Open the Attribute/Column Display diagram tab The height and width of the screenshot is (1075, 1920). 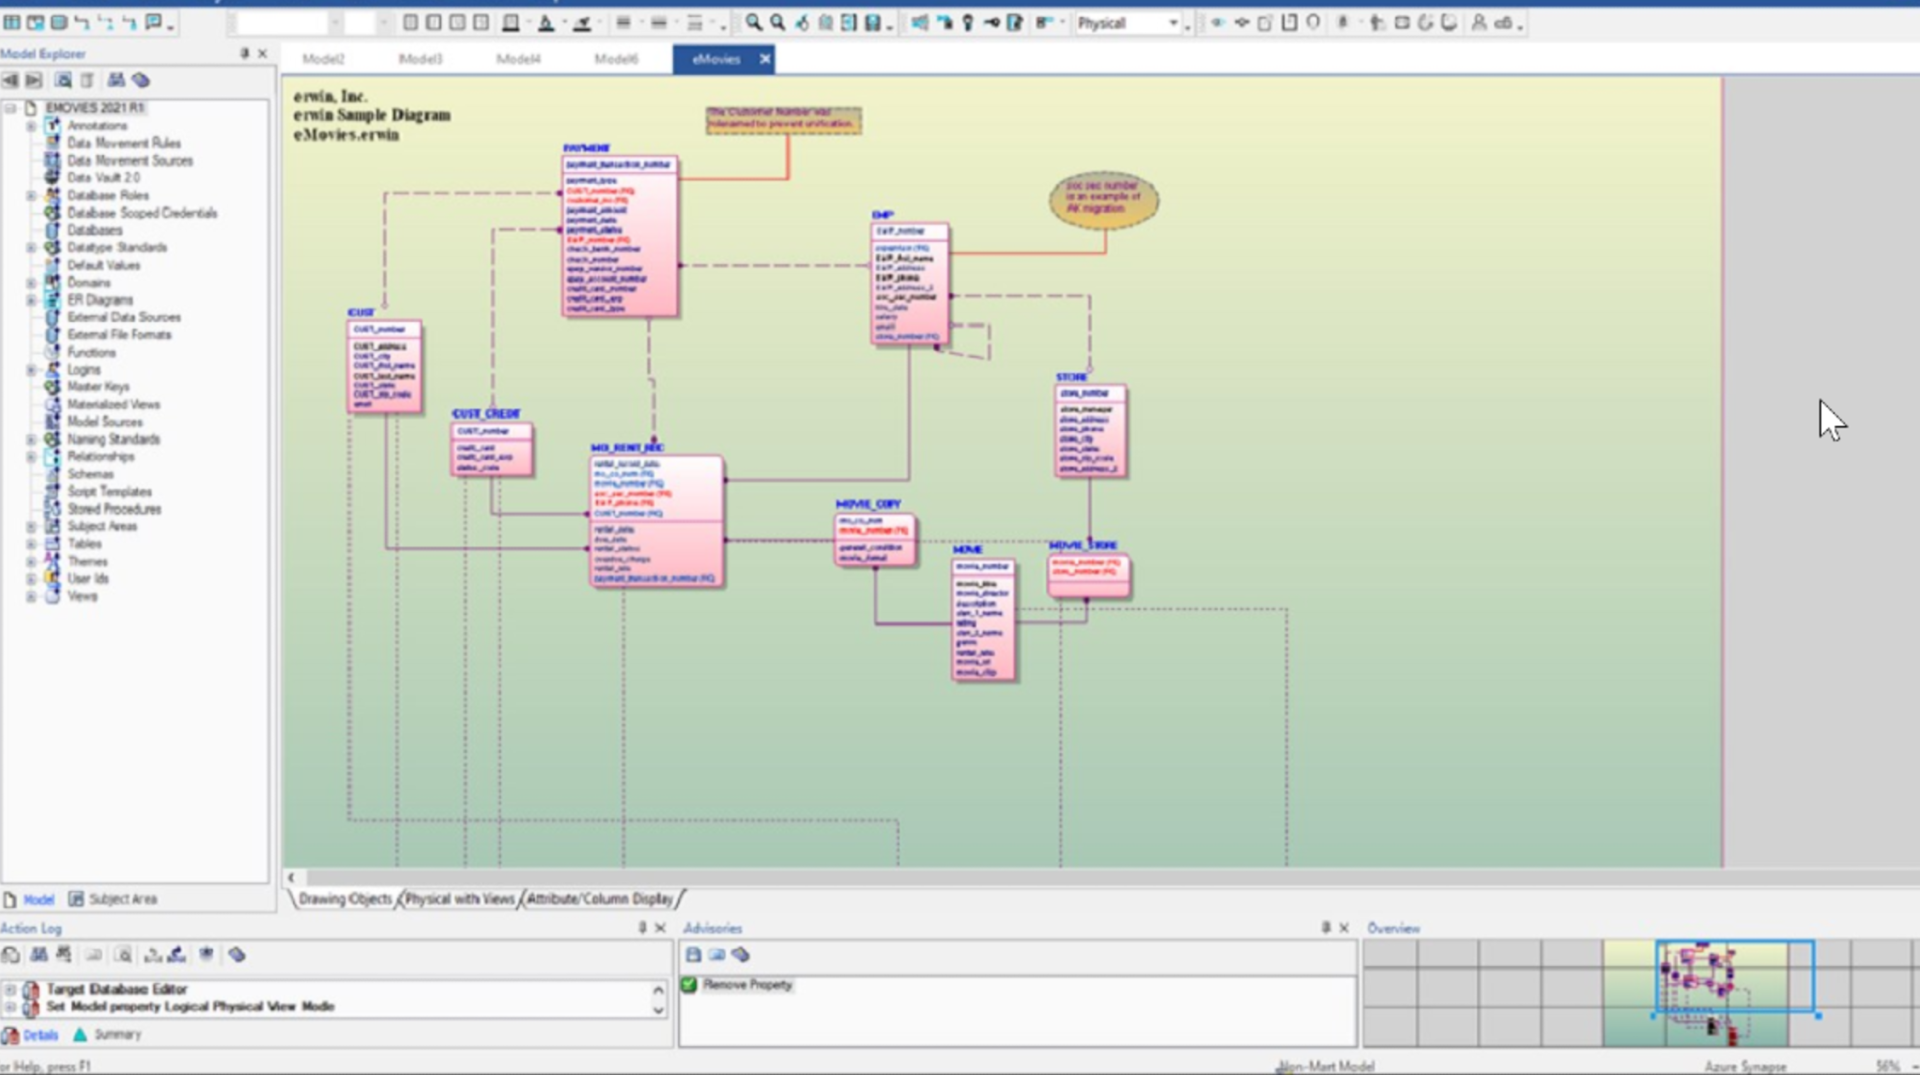click(x=600, y=899)
